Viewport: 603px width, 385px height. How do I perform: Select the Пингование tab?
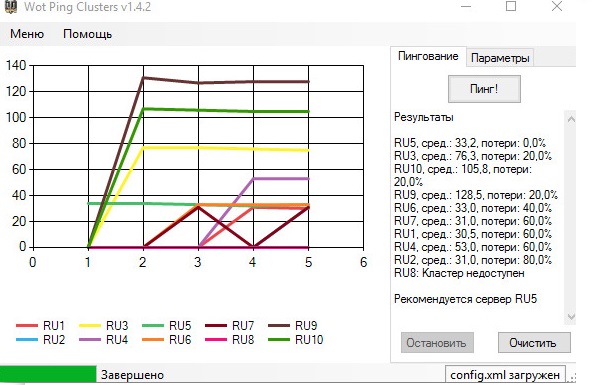[428, 57]
